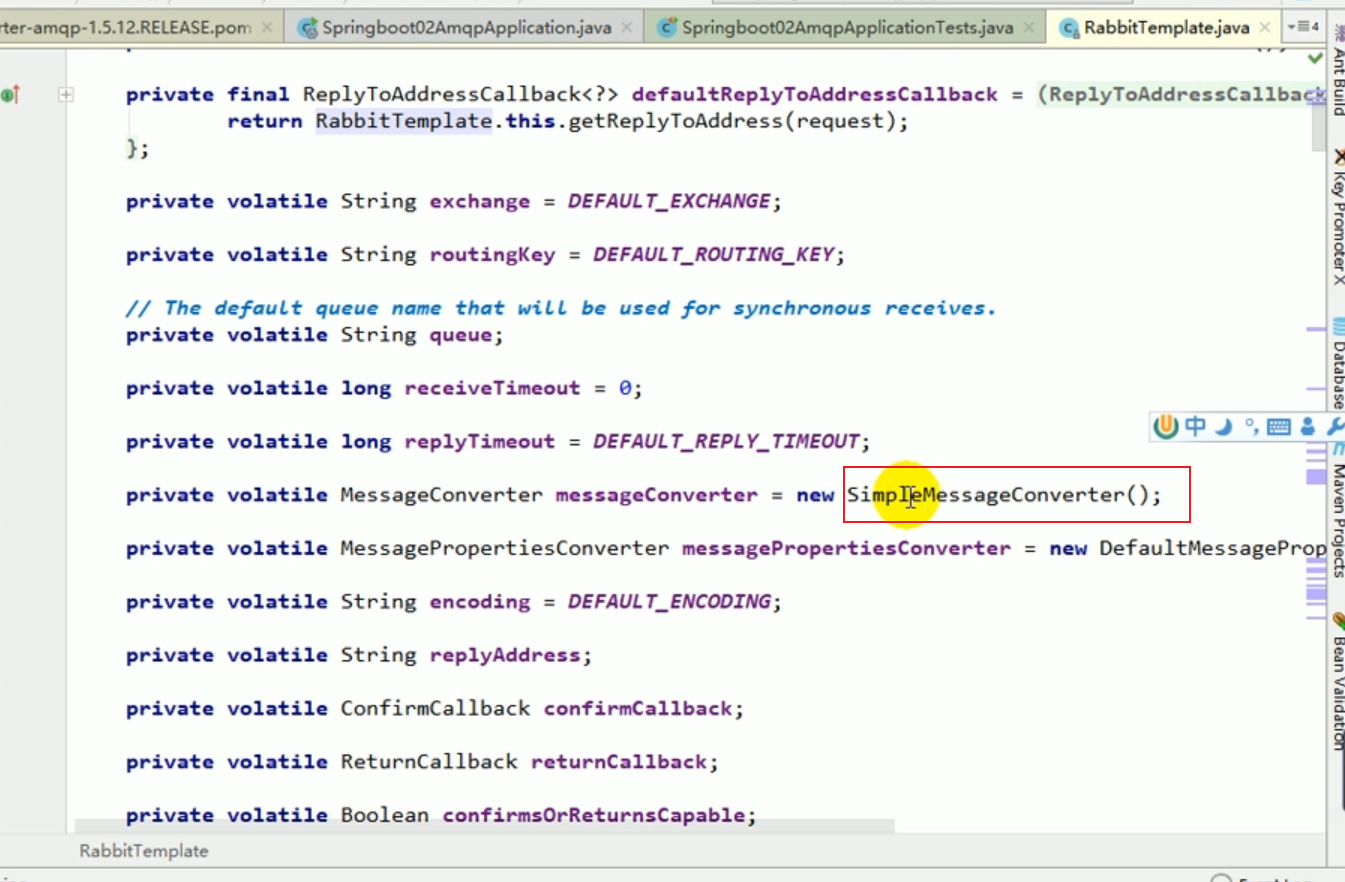Expand the folded defaultReplyToAddressCallback code block

click(x=66, y=95)
